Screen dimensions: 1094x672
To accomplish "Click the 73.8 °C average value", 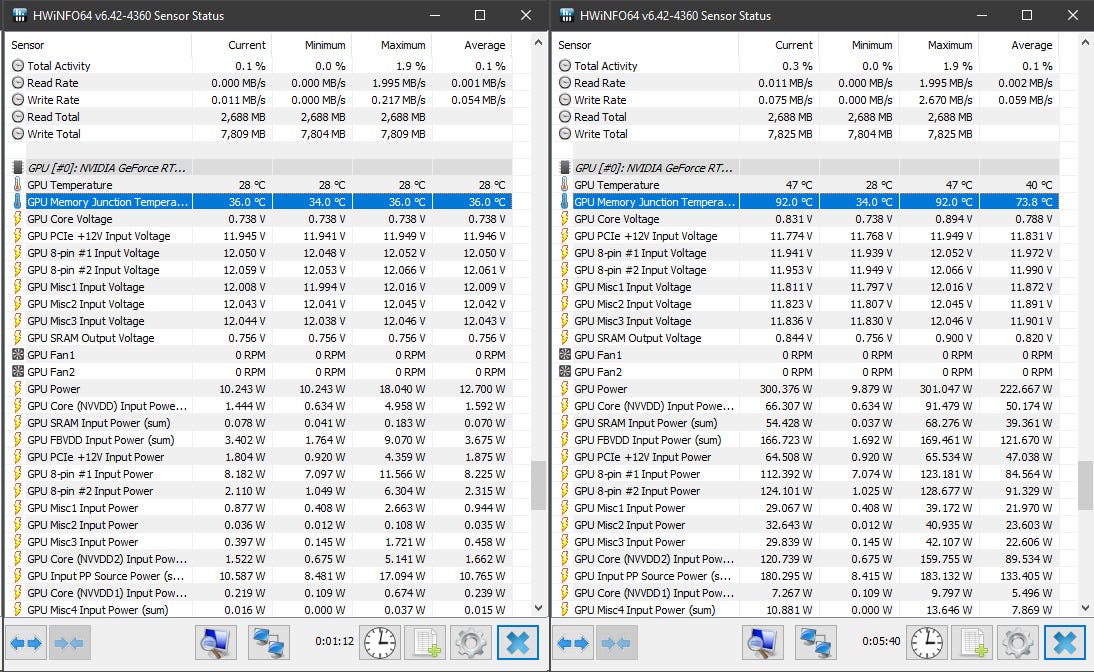I will click(1034, 202).
